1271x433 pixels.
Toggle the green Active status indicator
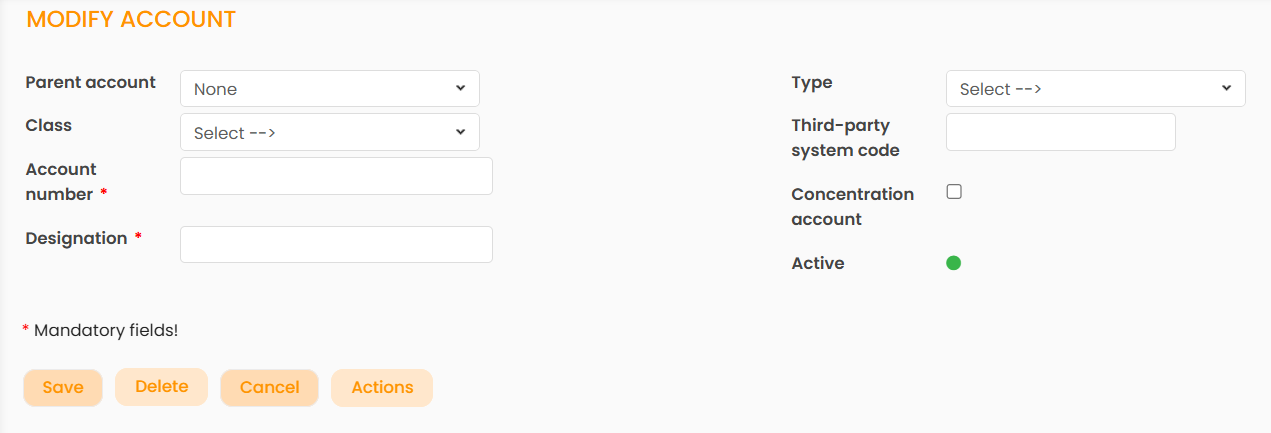tap(954, 263)
